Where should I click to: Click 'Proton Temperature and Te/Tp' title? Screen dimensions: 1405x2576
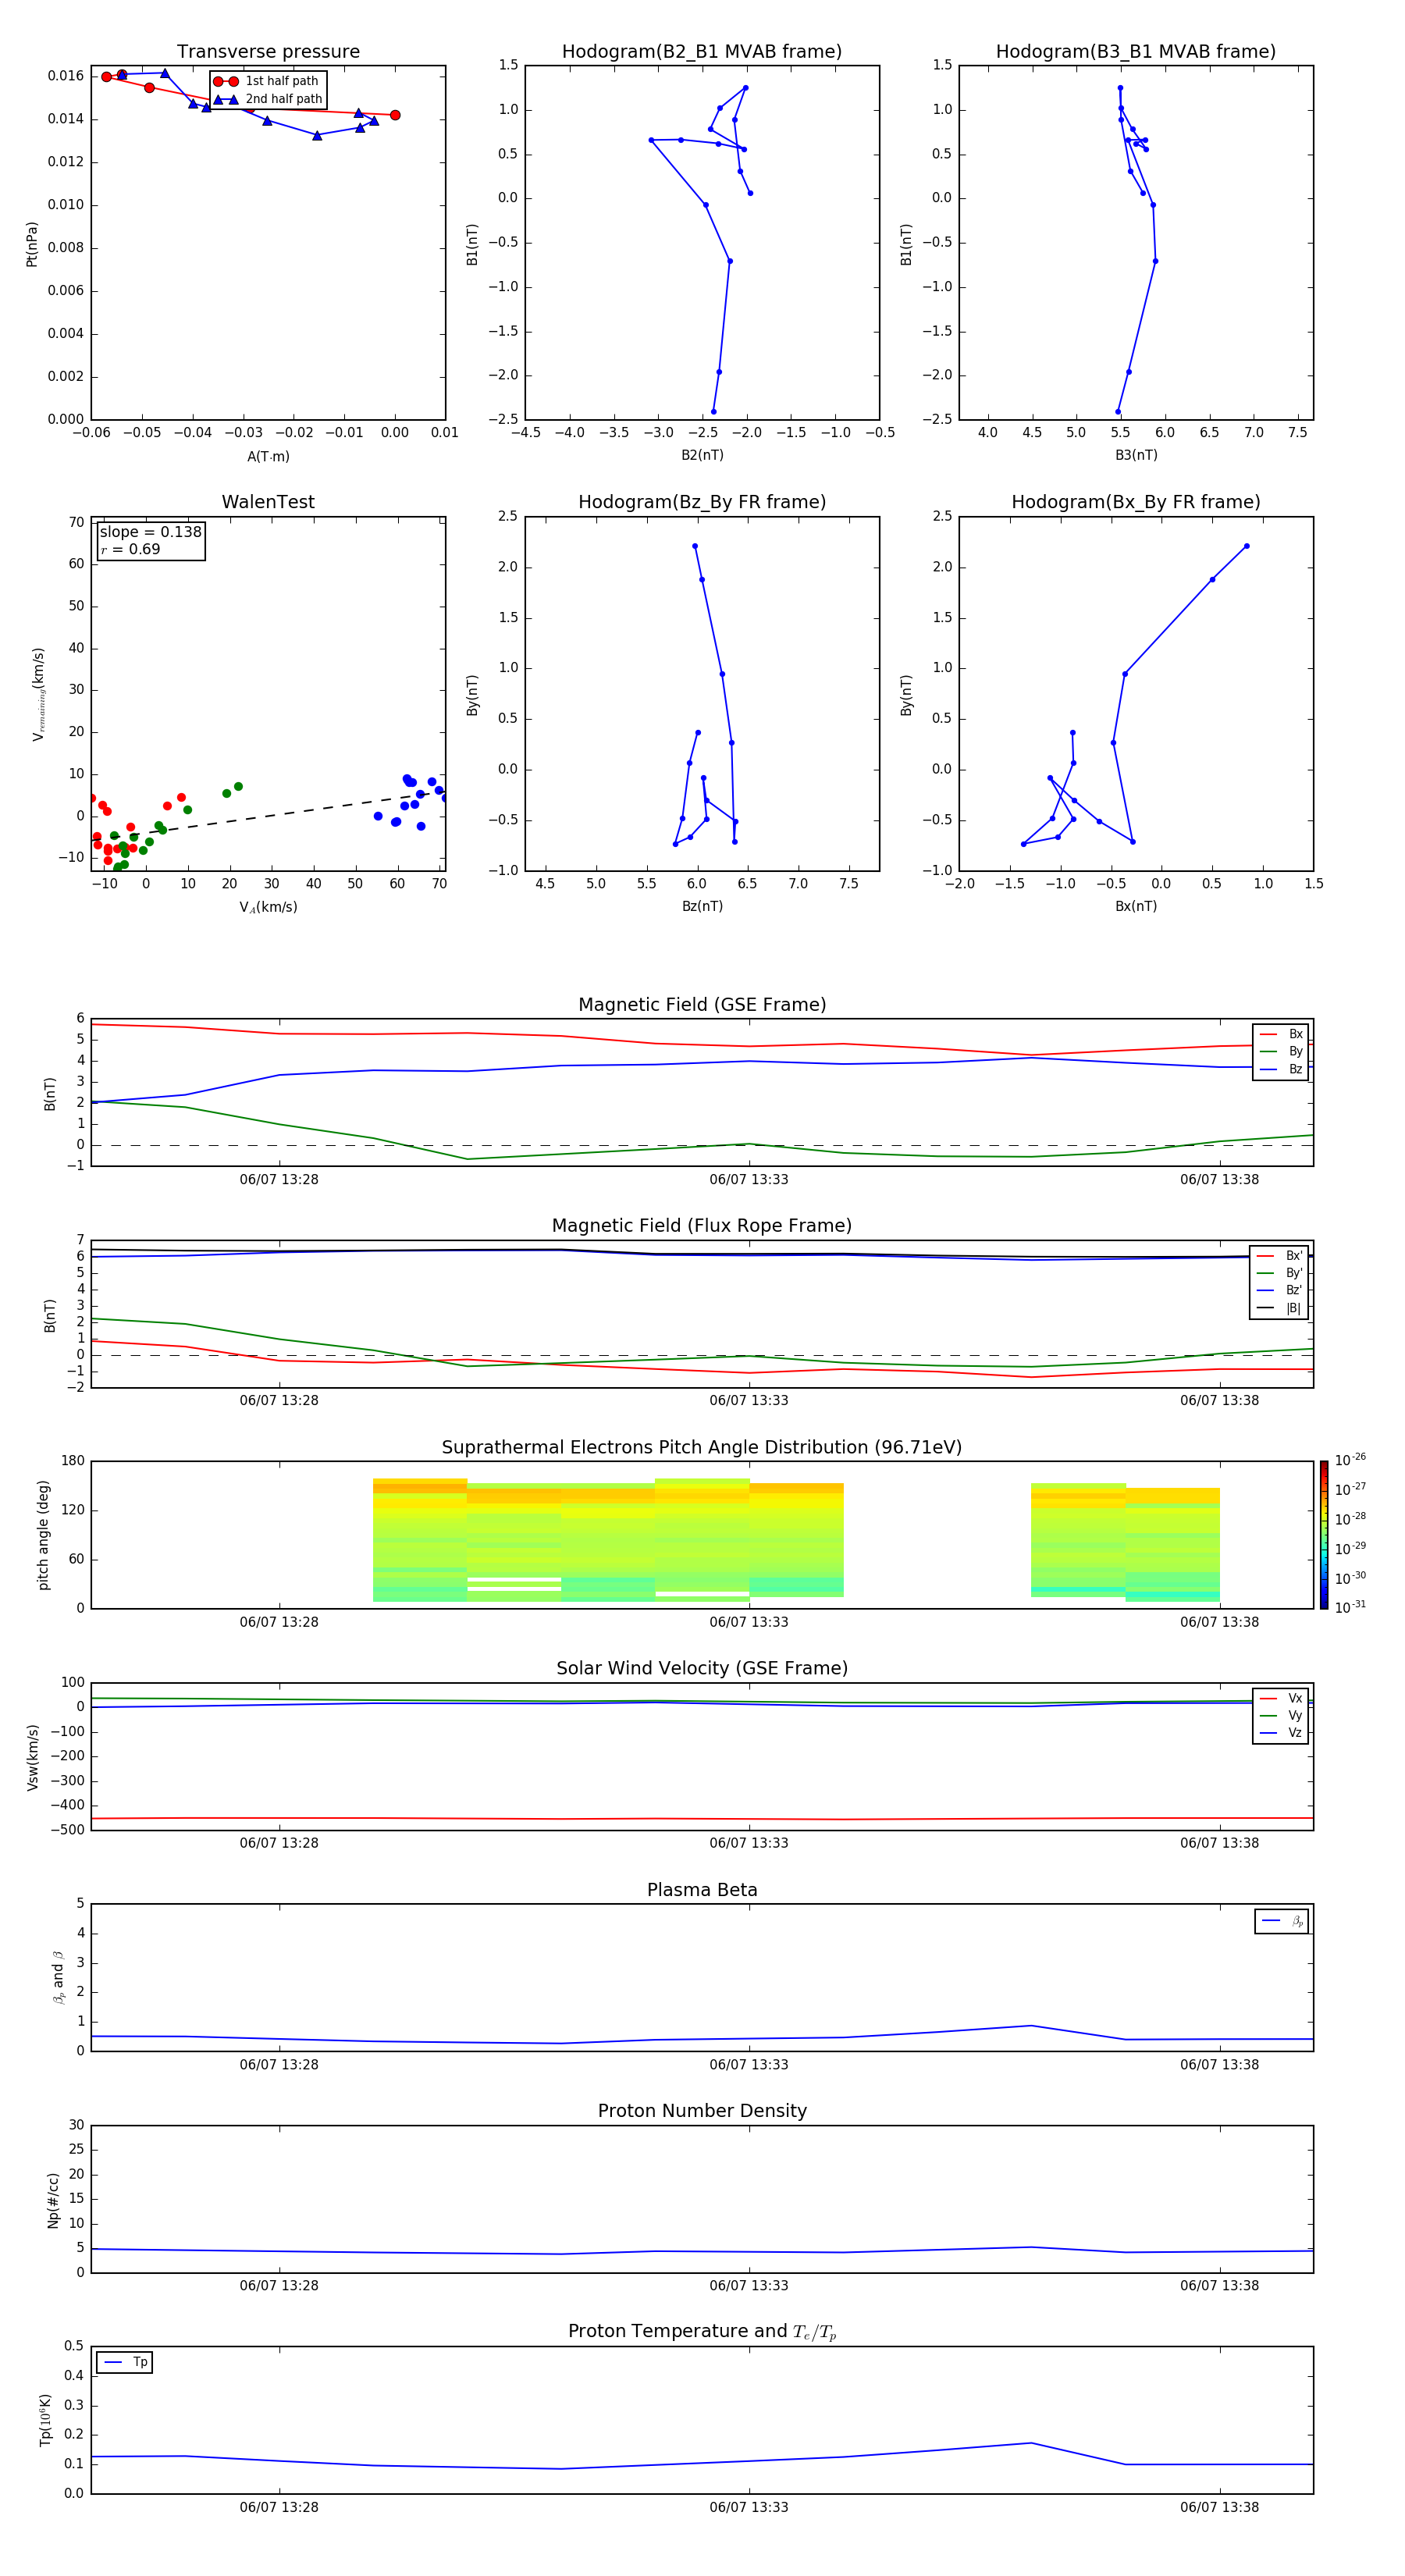(x=702, y=2332)
